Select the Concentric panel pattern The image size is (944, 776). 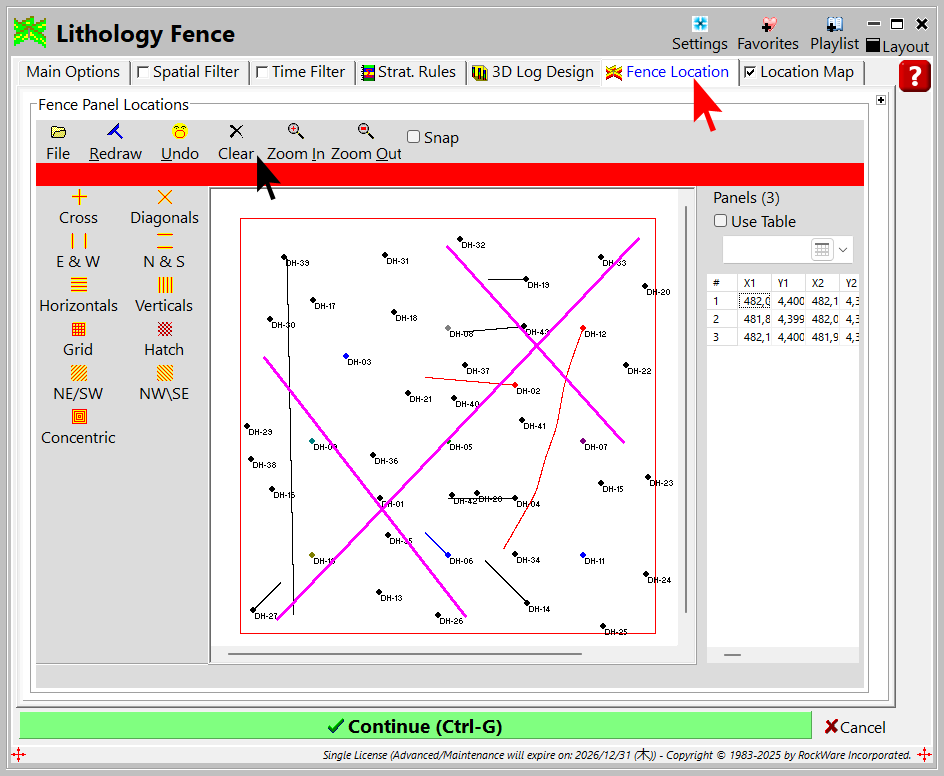point(78,417)
